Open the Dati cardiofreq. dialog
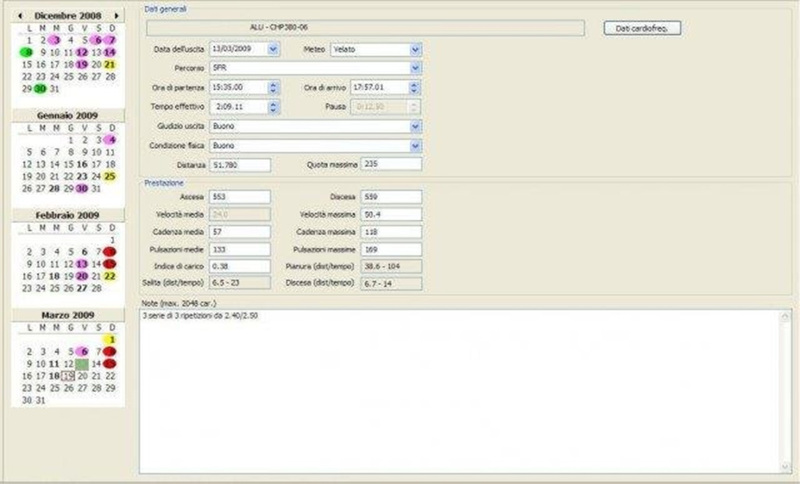Viewport: 800px width, 484px height. [x=642, y=28]
